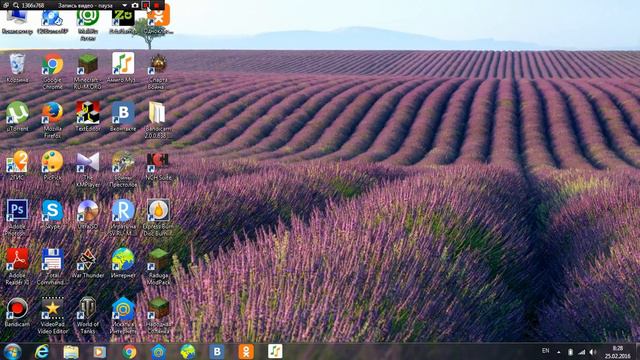Viewport: 640px width, 360px height.
Task: Open the uTorrent desktop shortcut
Action: coord(17,113)
